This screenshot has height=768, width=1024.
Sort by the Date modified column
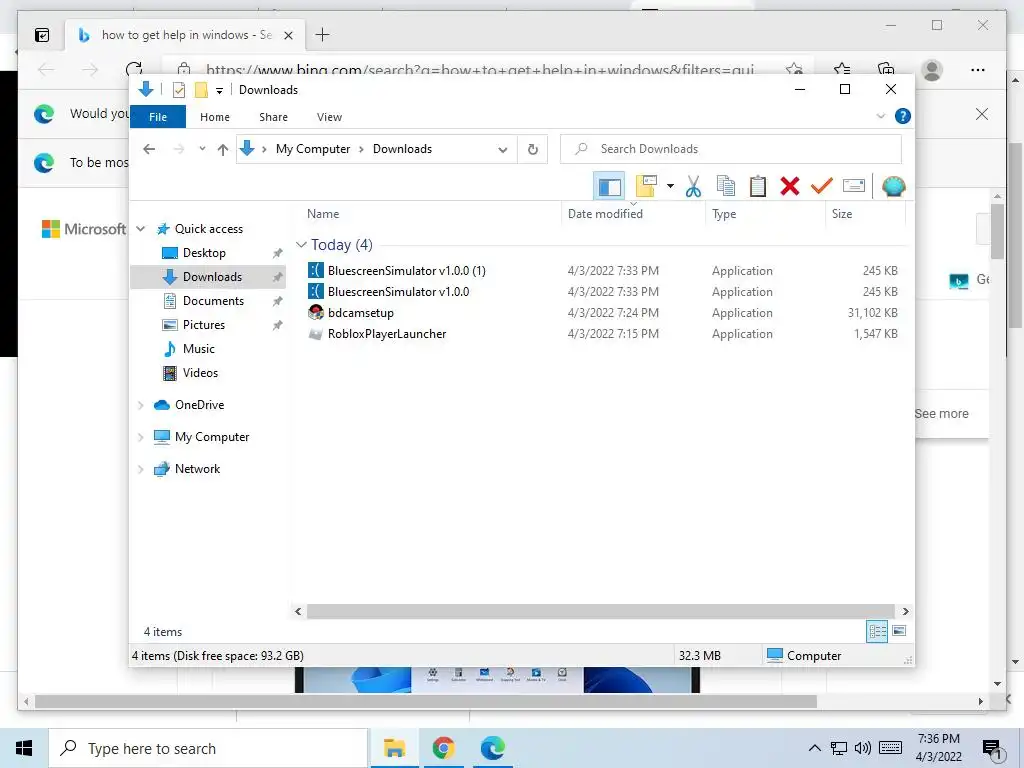(x=605, y=214)
